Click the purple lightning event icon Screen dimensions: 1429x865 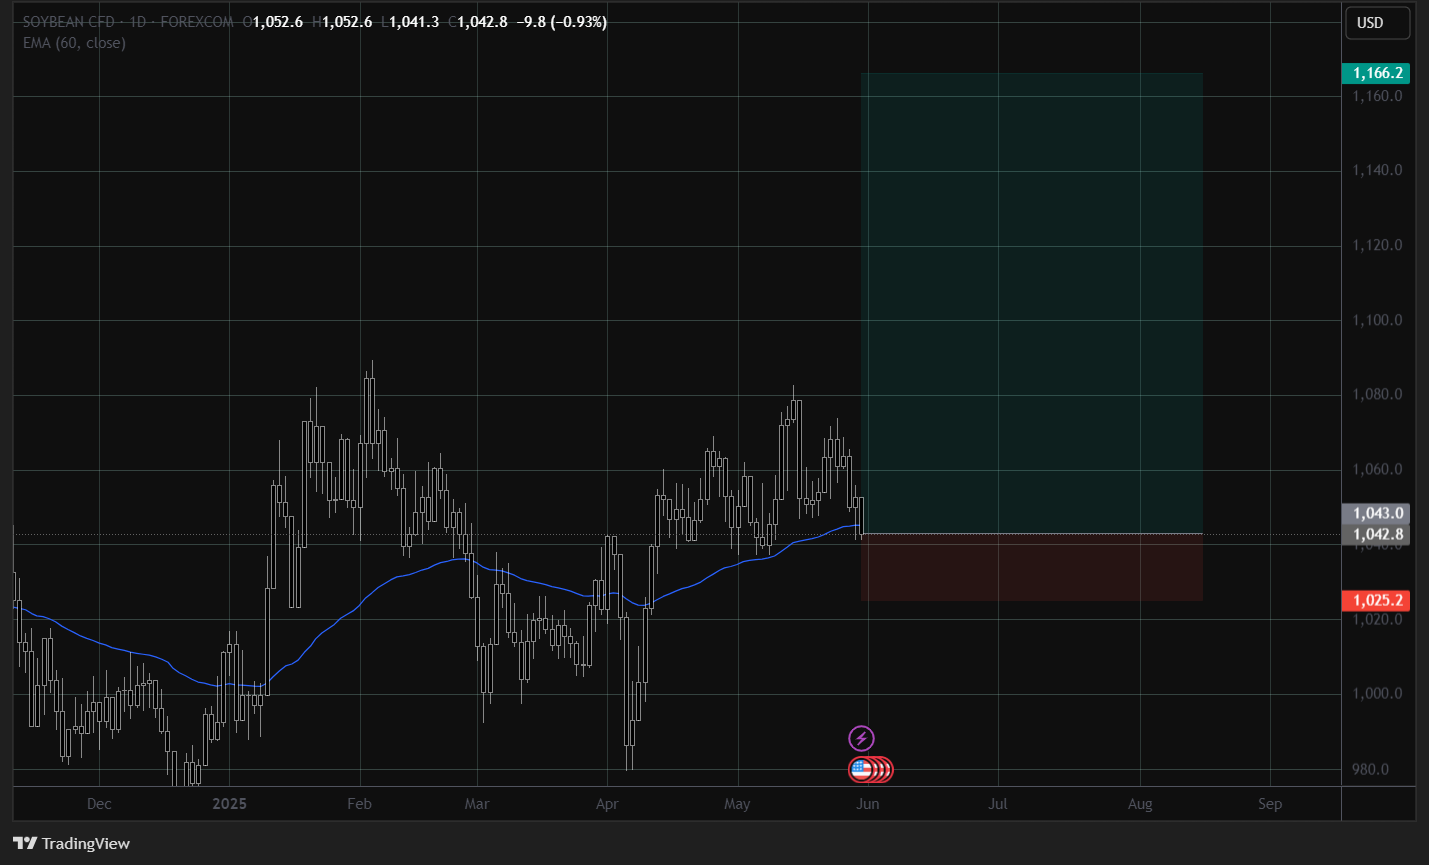(861, 739)
